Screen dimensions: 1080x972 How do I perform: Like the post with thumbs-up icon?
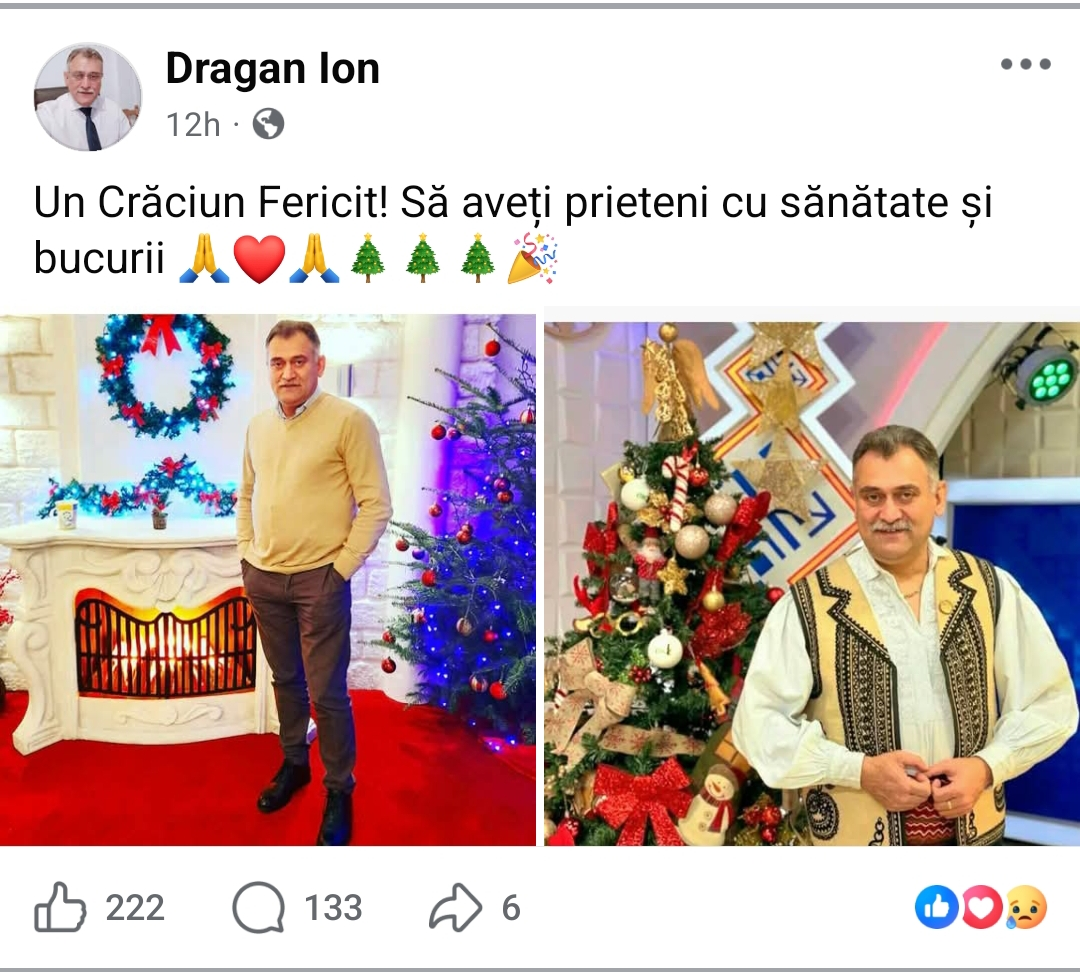tap(60, 907)
